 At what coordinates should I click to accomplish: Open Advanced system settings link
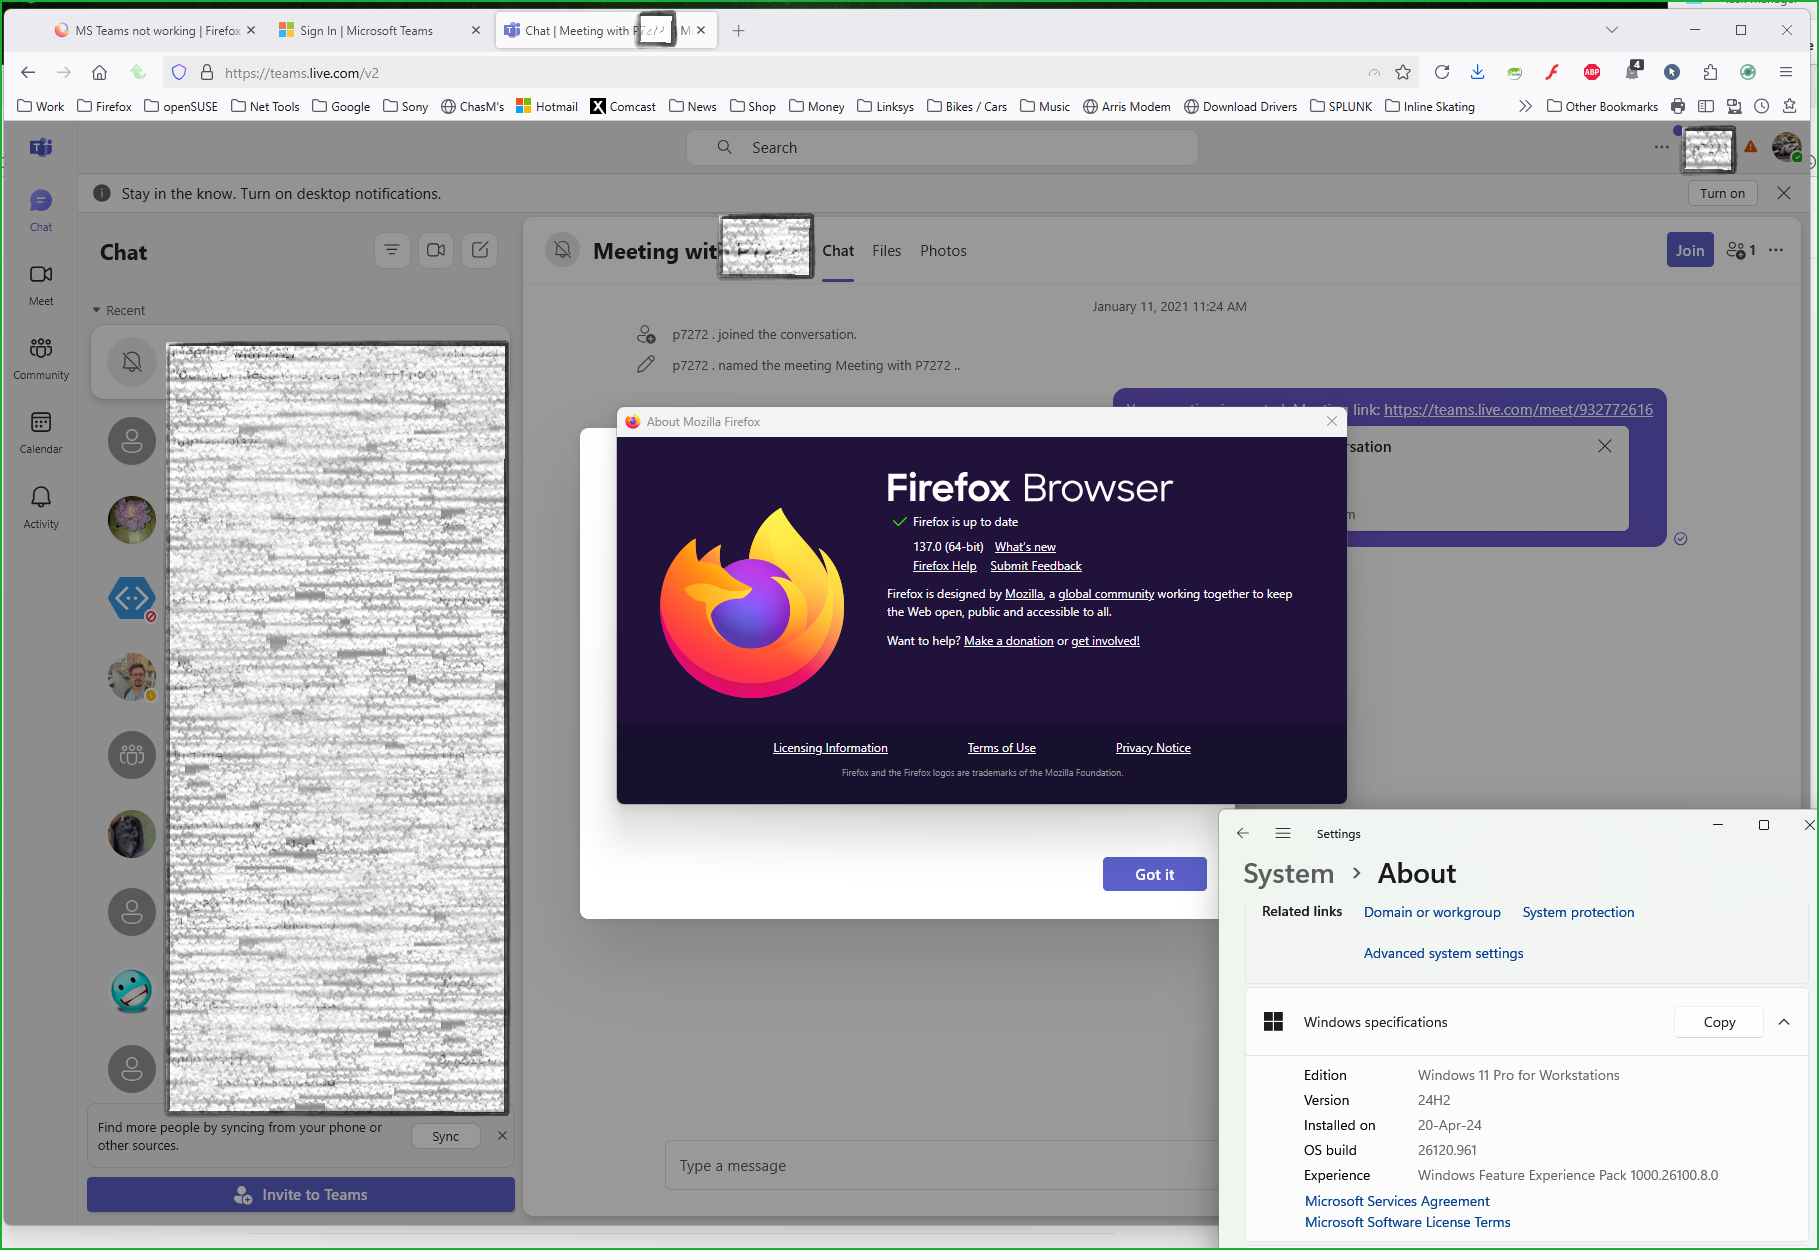tap(1443, 953)
